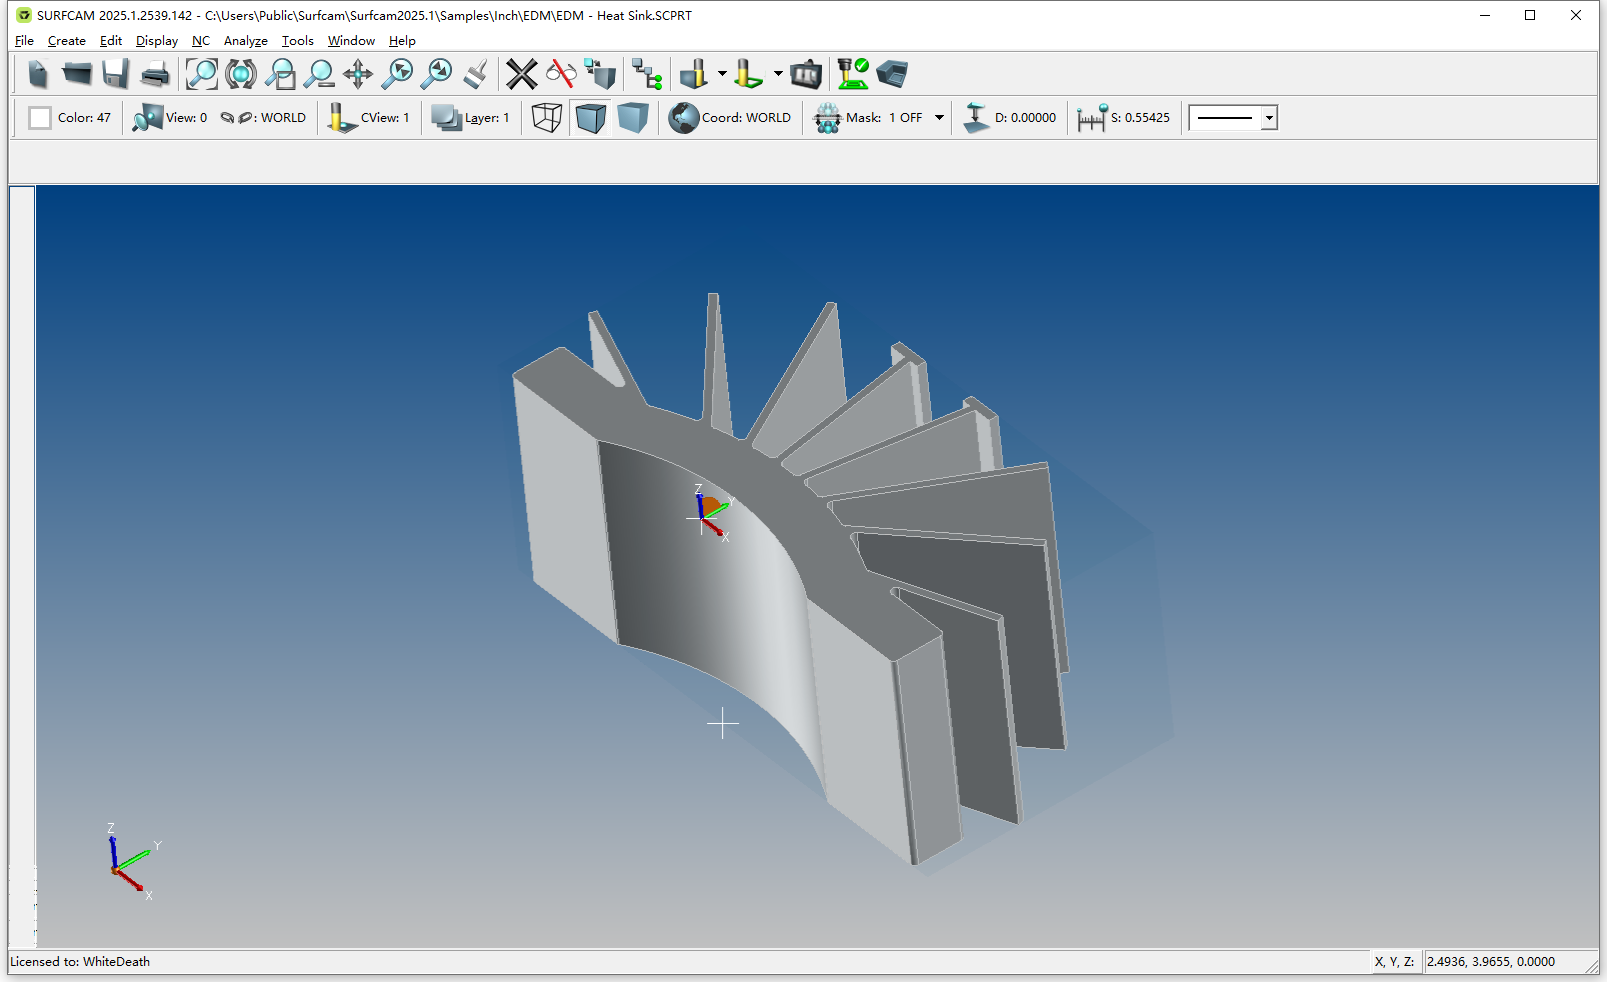The image size is (1607, 982).
Task: Click the Repaint brush icon
Action: (x=476, y=74)
